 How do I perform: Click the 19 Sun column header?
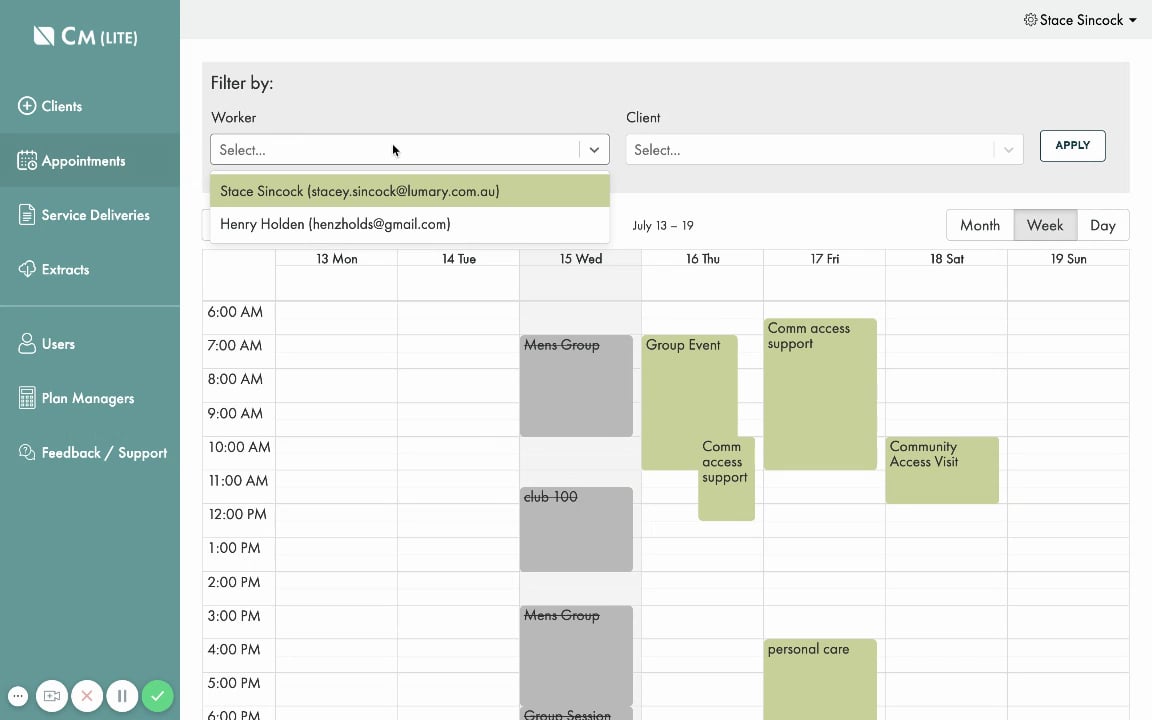(x=1068, y=259)
